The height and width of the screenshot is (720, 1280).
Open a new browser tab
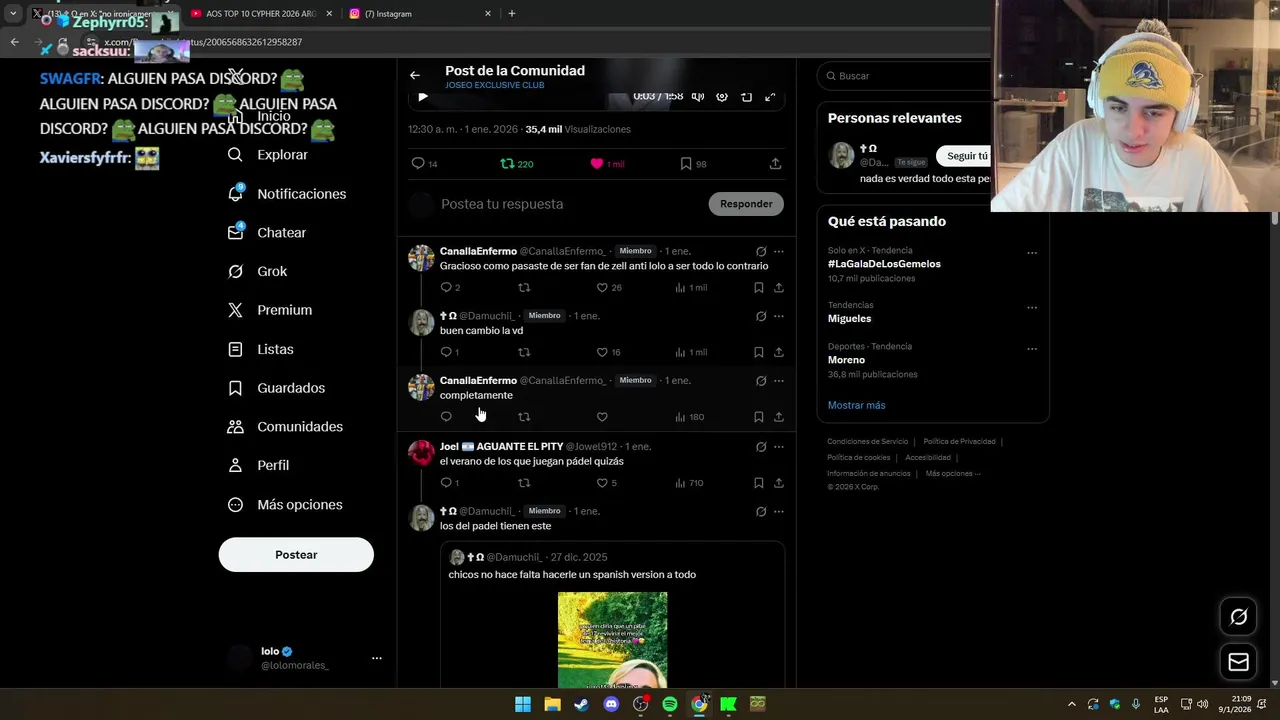click(x=512, y=14)
